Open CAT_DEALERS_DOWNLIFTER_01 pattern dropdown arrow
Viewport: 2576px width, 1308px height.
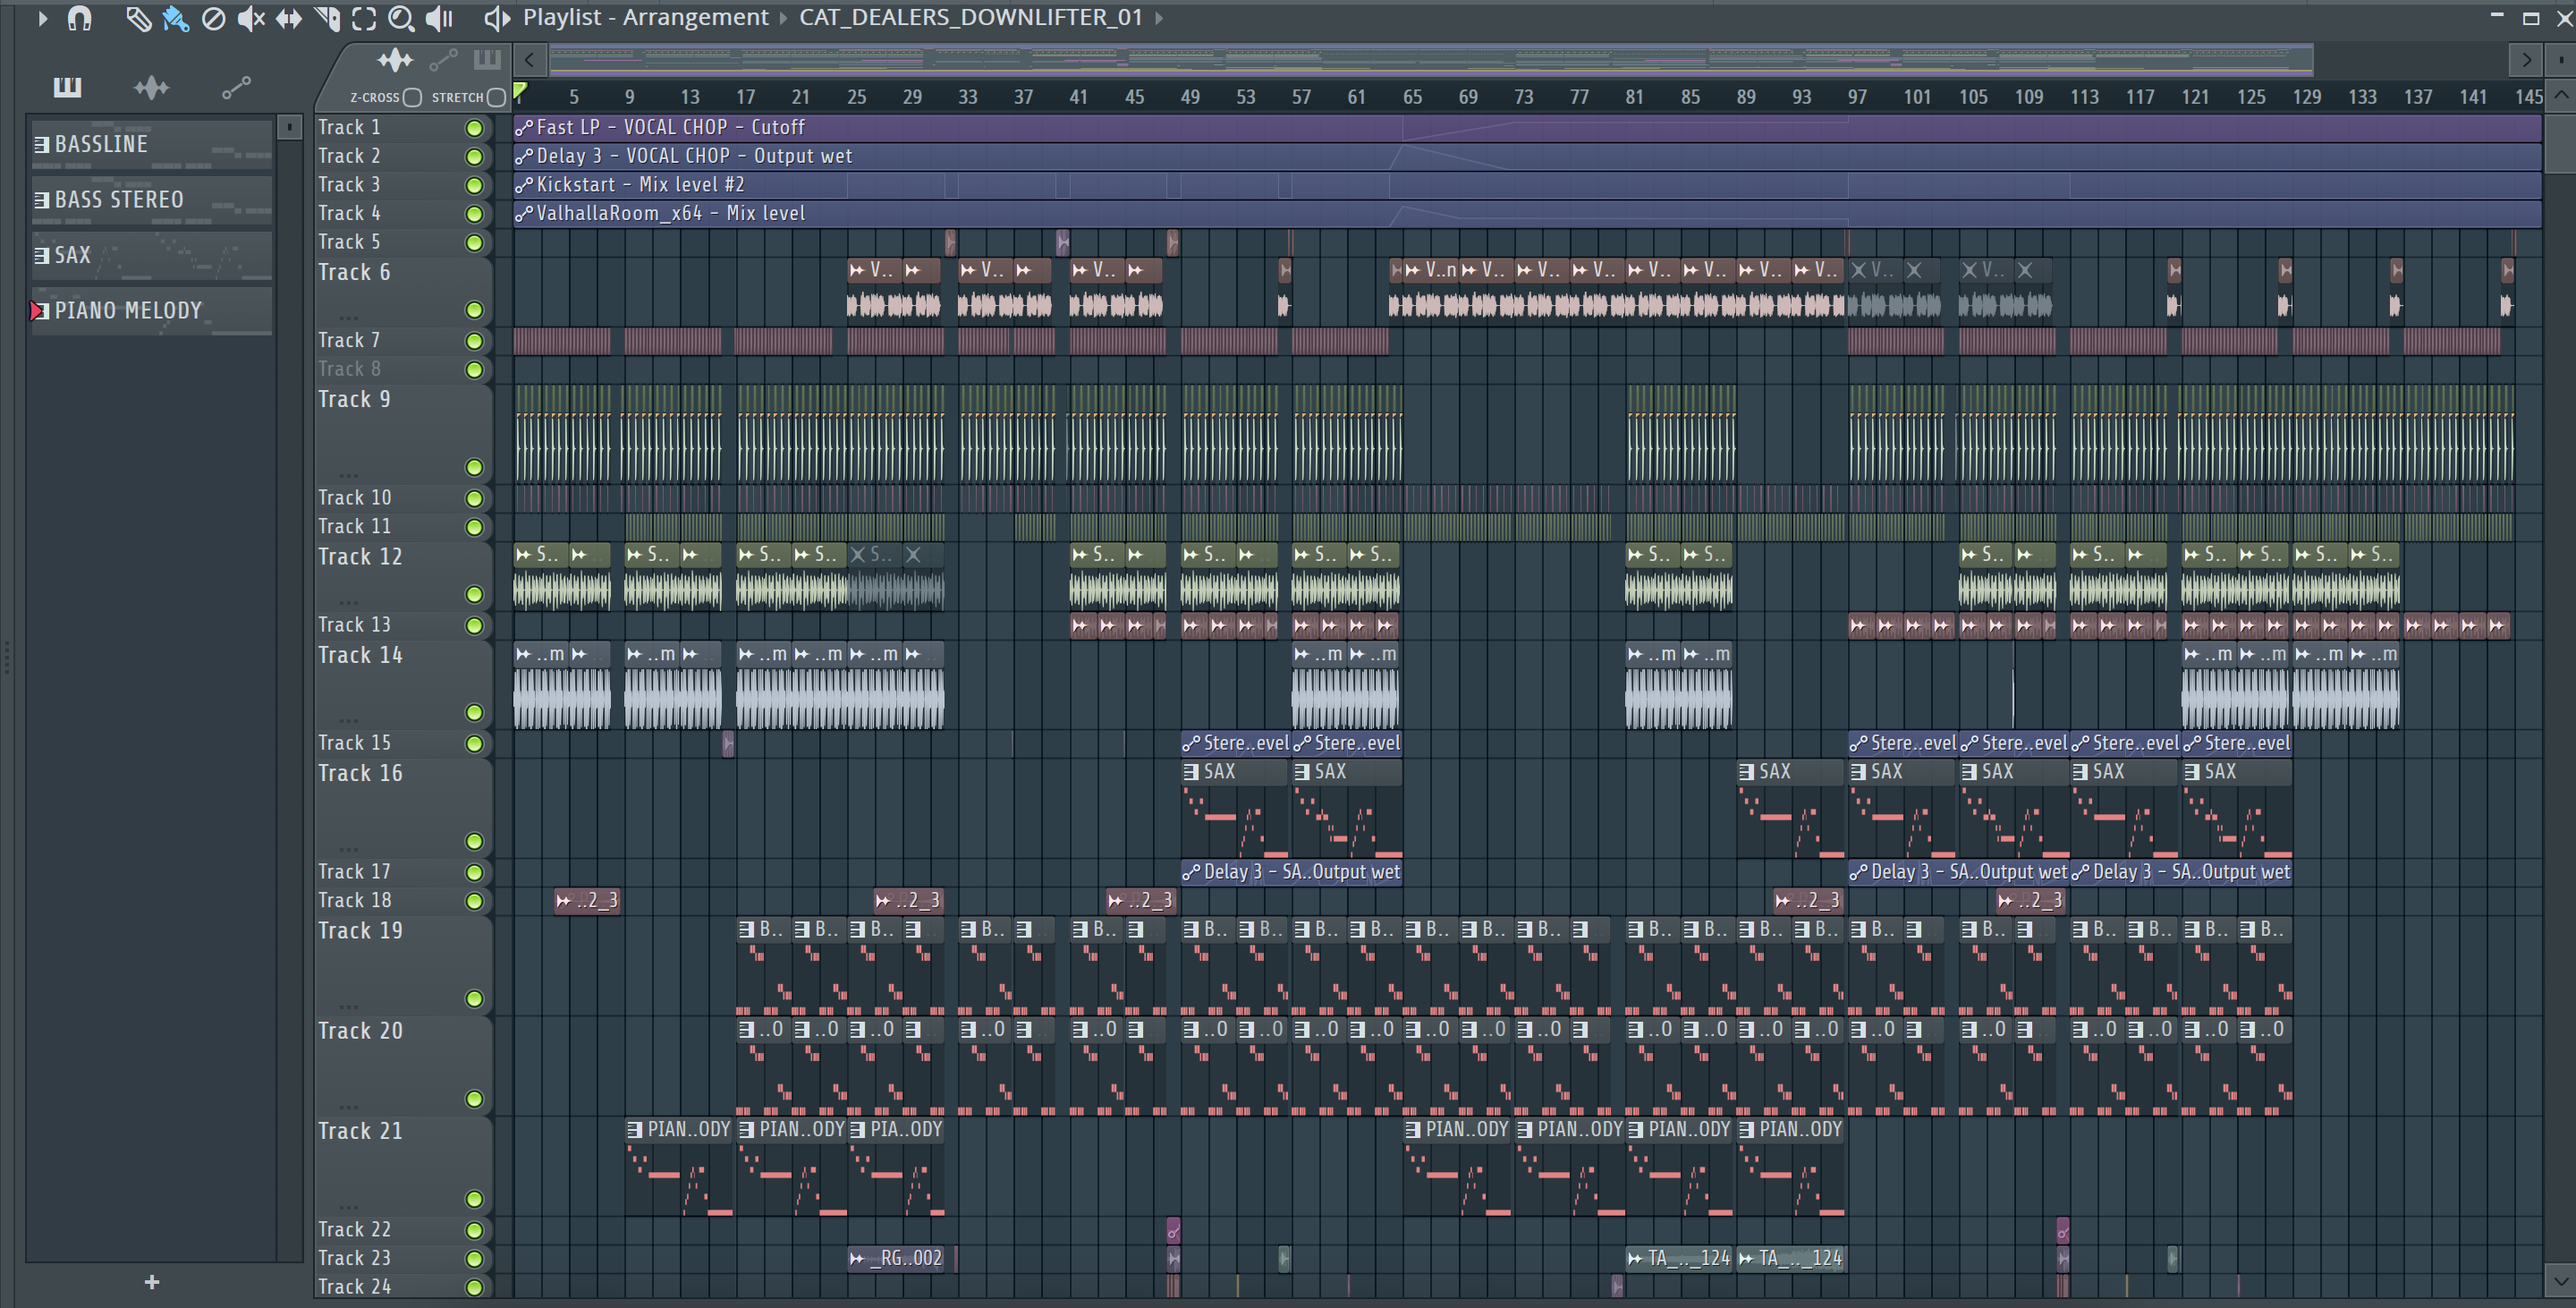pos(1159,18)
